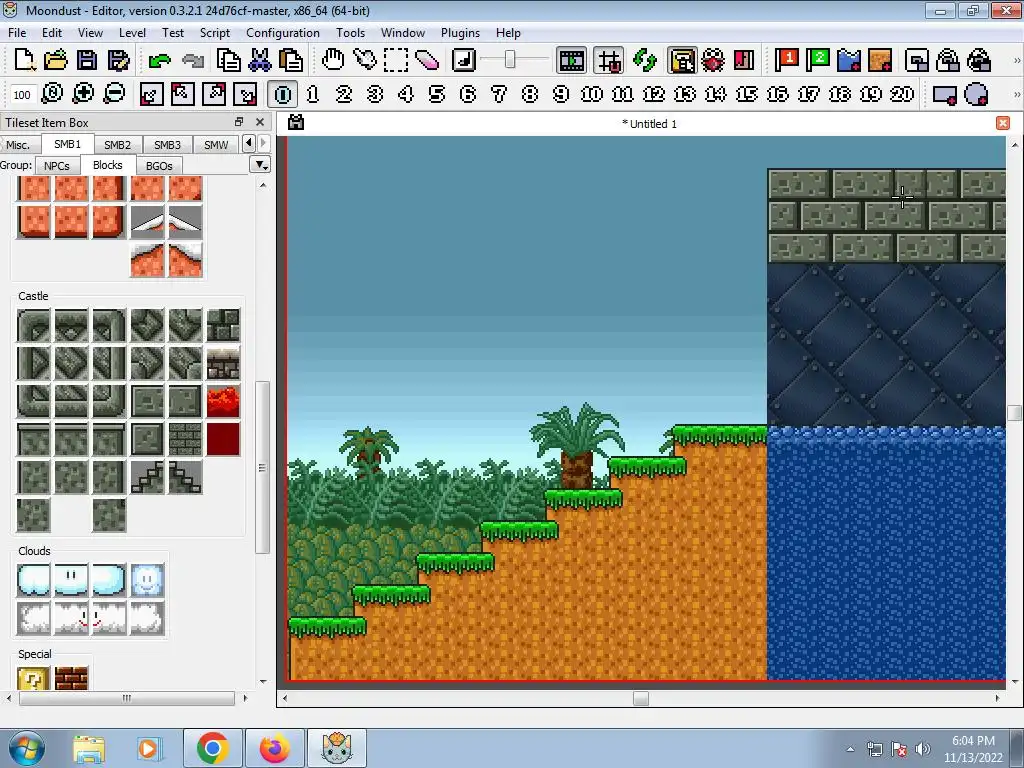The width and height of the screenshot is (1024, 768).
Task: Open the tileset group dropdown arrow
Action: [261, 165]
